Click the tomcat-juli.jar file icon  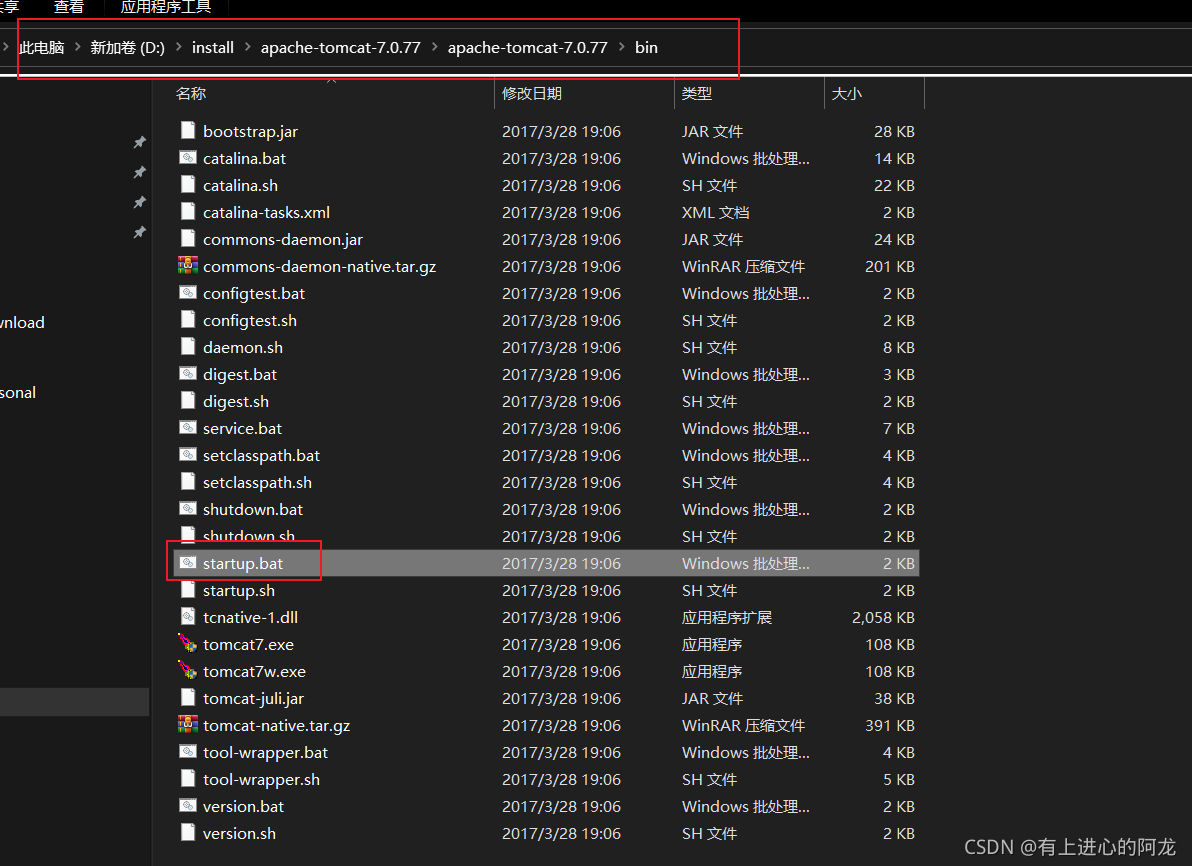tap(188, 698)
